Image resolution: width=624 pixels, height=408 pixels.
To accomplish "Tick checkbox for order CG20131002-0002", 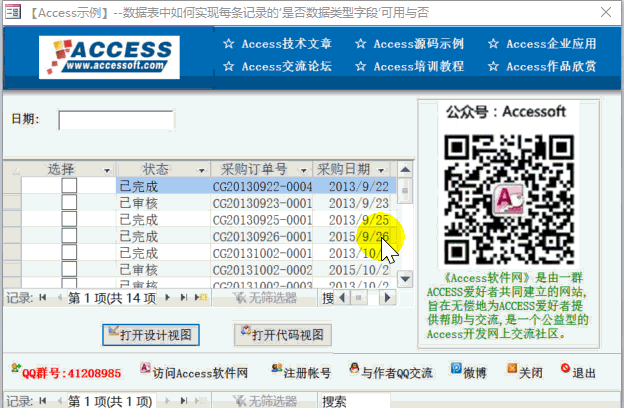I will coord(69,269).
